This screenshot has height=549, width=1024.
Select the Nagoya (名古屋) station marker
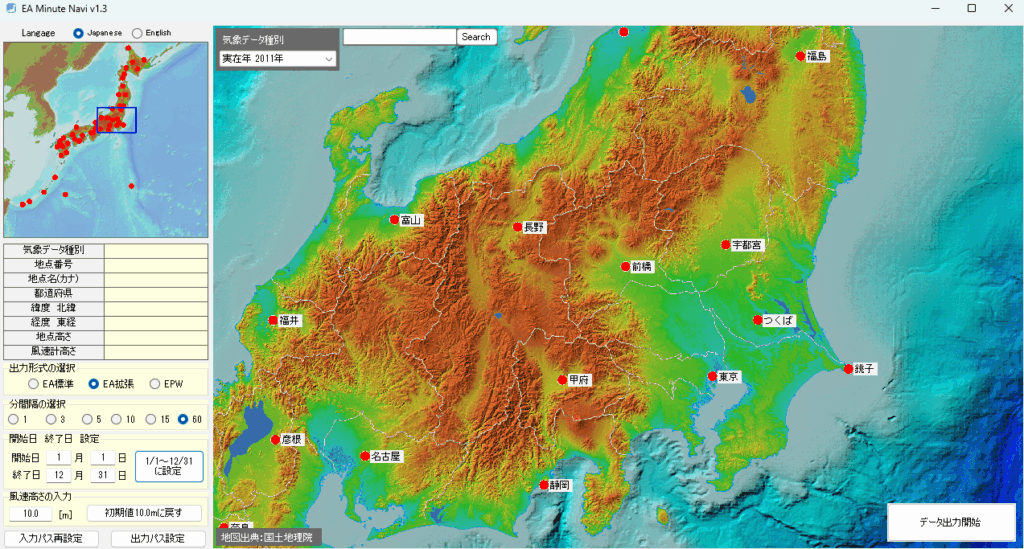click(x=365, y=456)
